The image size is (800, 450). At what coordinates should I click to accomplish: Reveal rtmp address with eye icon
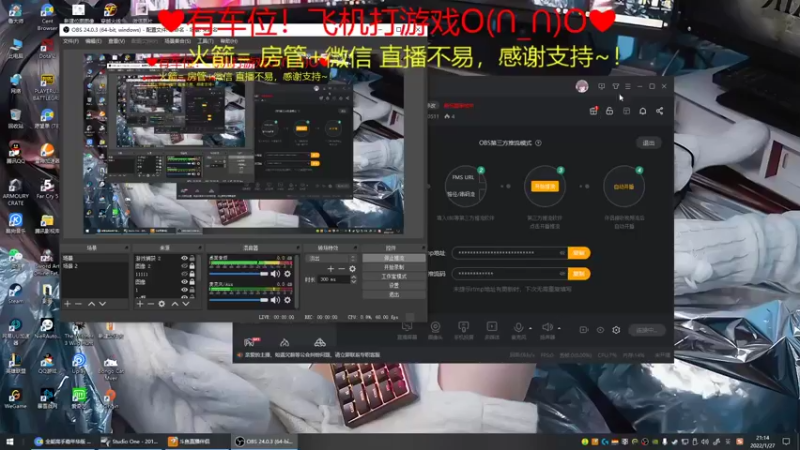[x=562, y=253]
